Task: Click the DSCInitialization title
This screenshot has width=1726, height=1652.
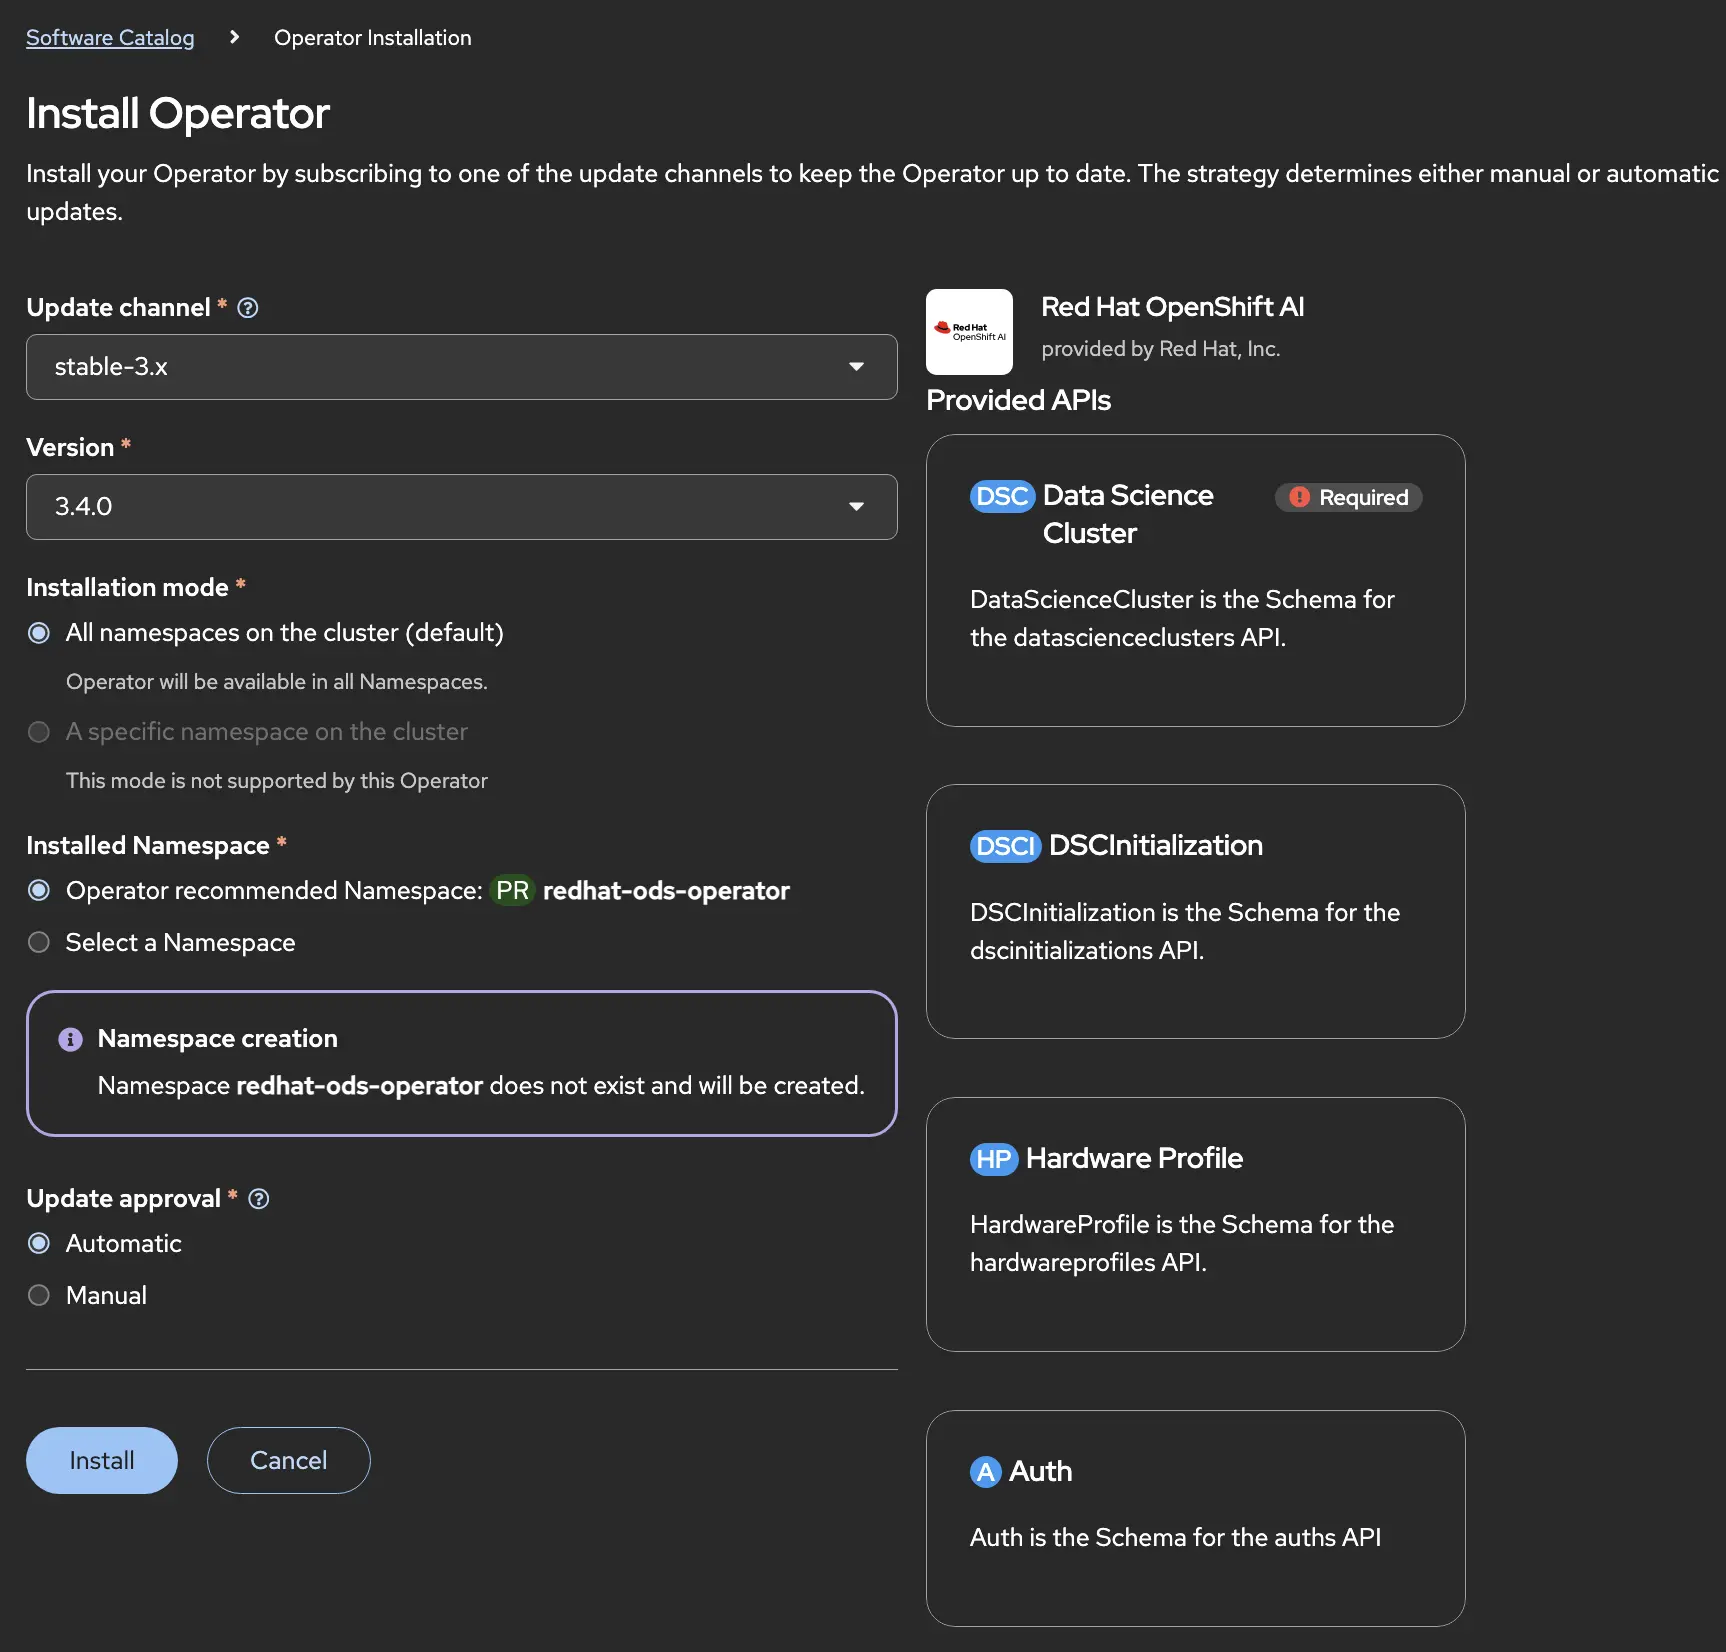Action: 1156,846
